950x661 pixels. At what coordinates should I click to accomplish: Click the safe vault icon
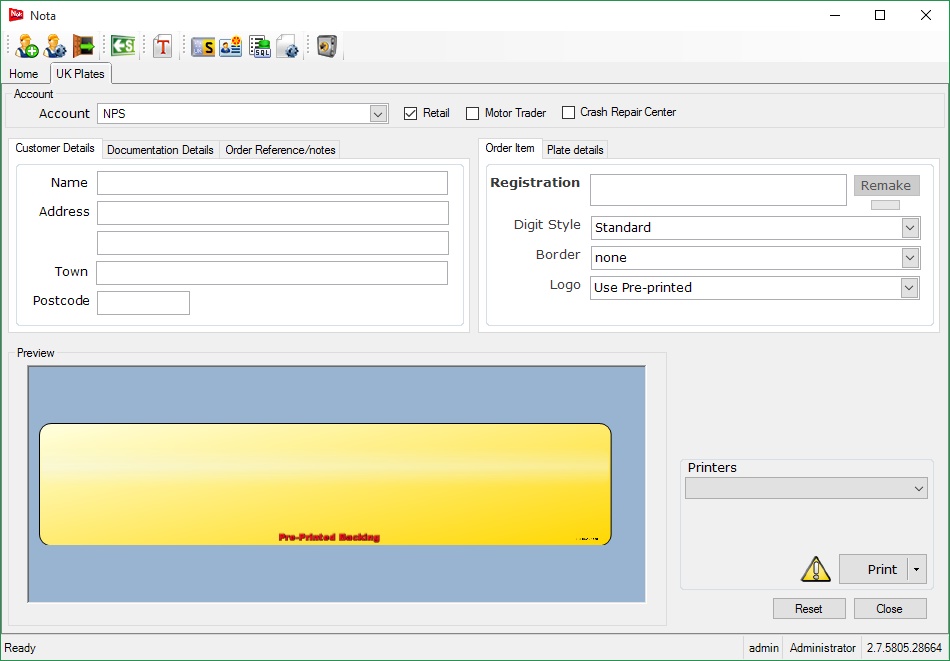click(x=327, y=46)
